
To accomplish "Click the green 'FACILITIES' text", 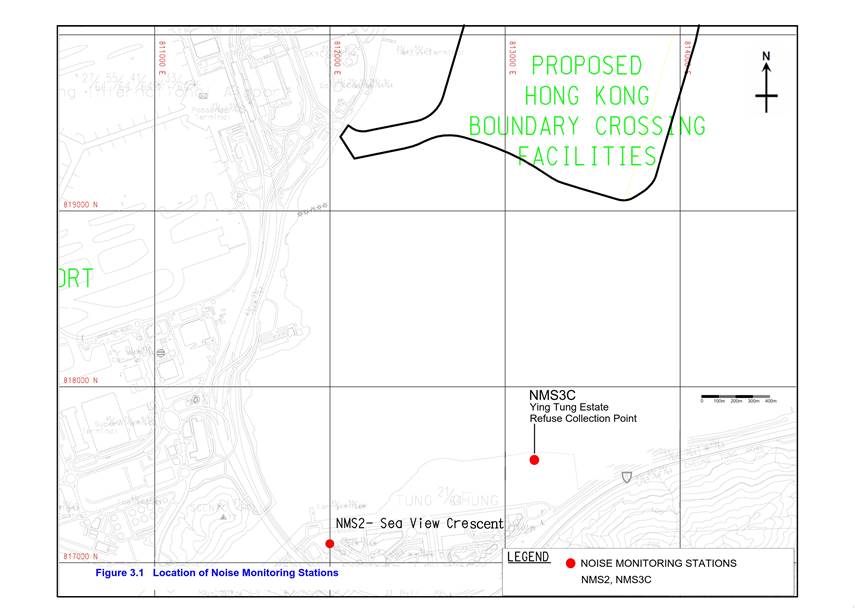I will coord(587,156).
